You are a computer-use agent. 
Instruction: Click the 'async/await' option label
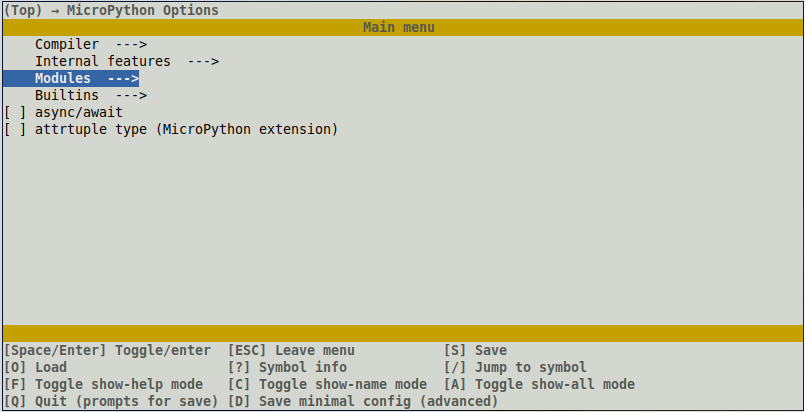click(79, 113)
